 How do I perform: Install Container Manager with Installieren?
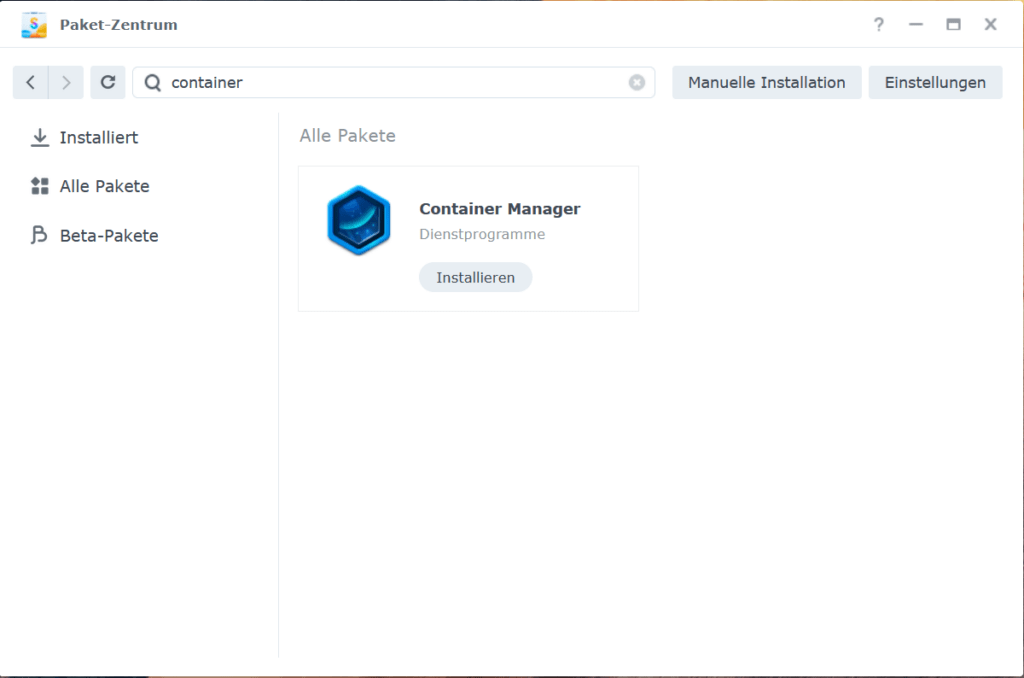click(475, 278)
